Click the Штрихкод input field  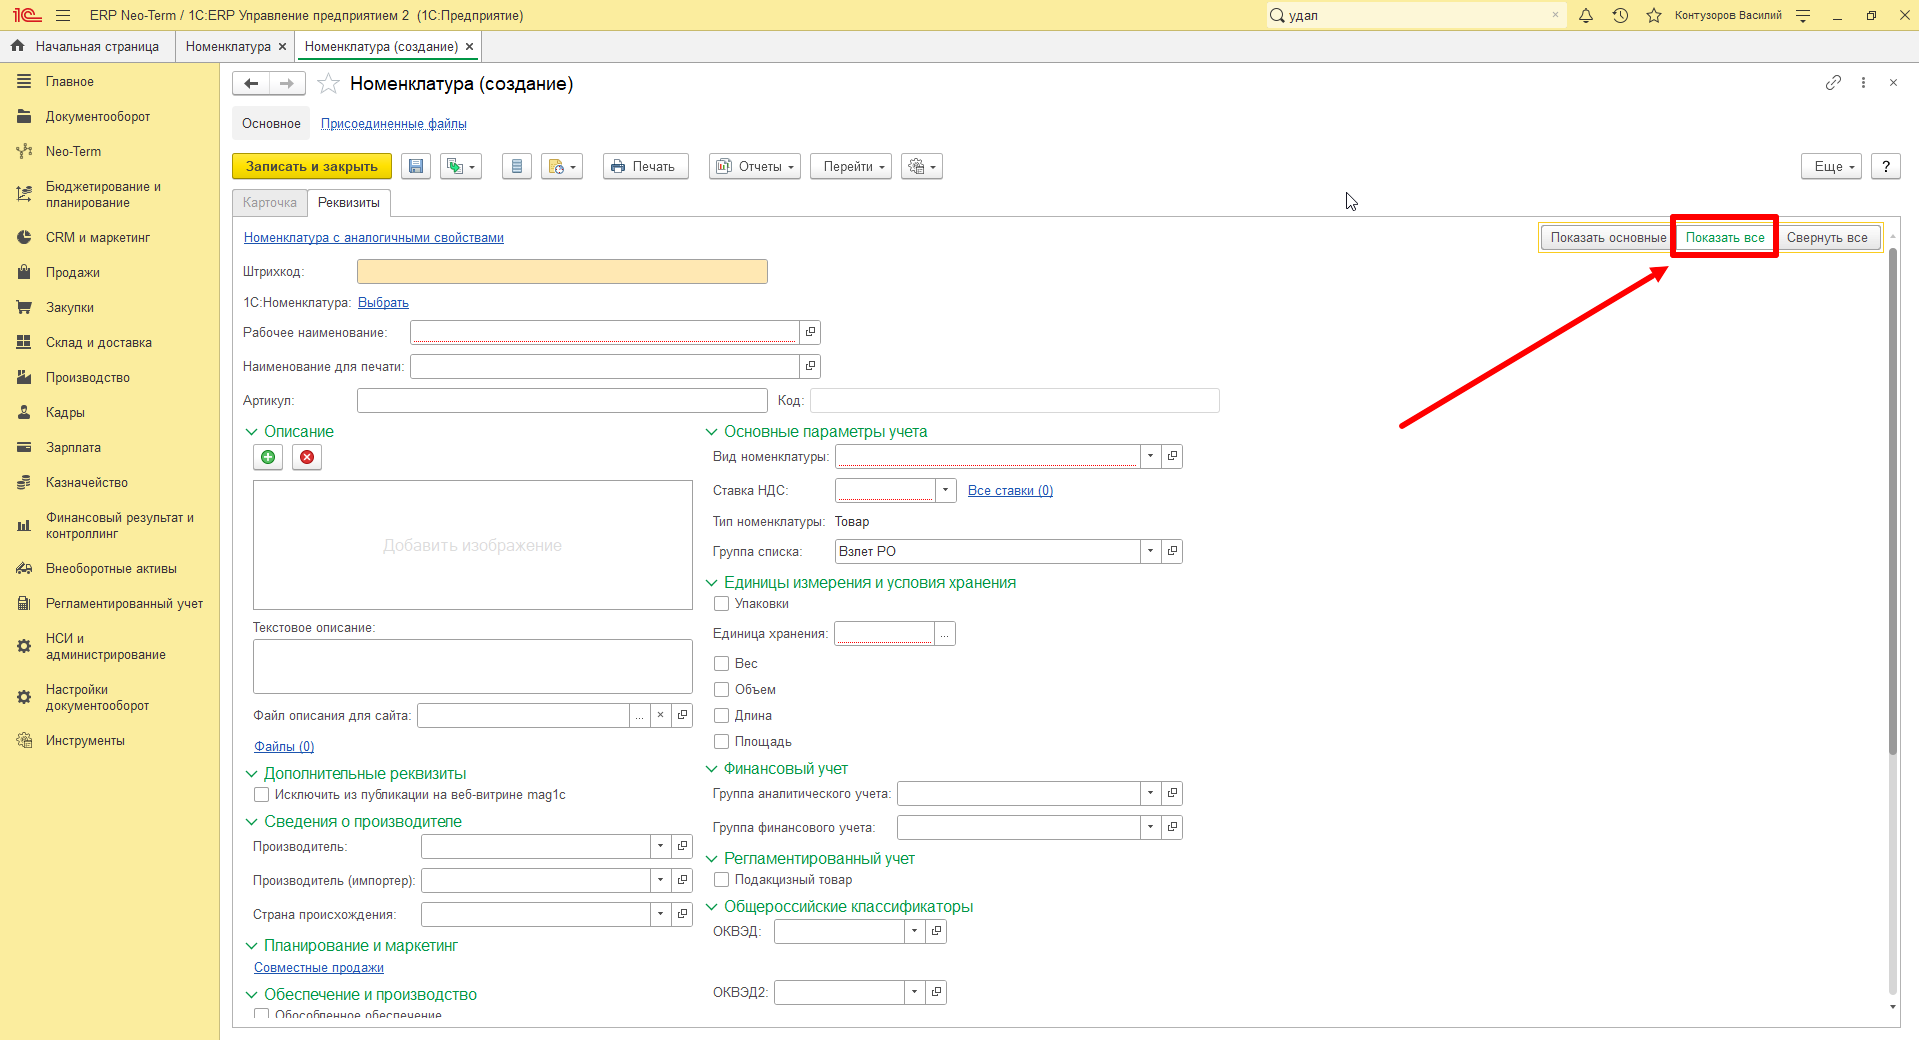(x=562, y=272)
